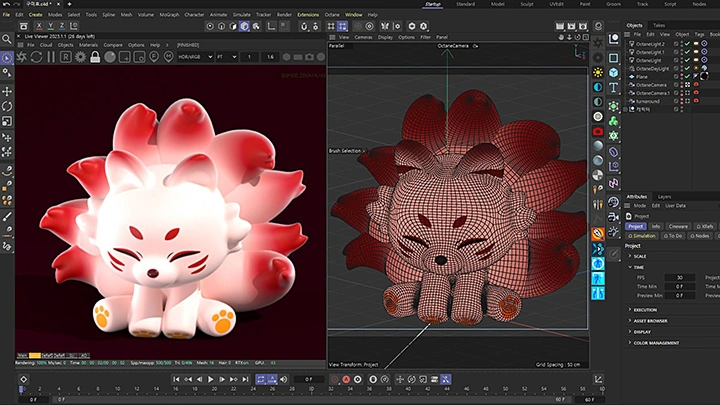The width and height of the screenshot is (720, 405).
Task: Activate the focus picker in Live Viewer
Action: tap(154, 57)
